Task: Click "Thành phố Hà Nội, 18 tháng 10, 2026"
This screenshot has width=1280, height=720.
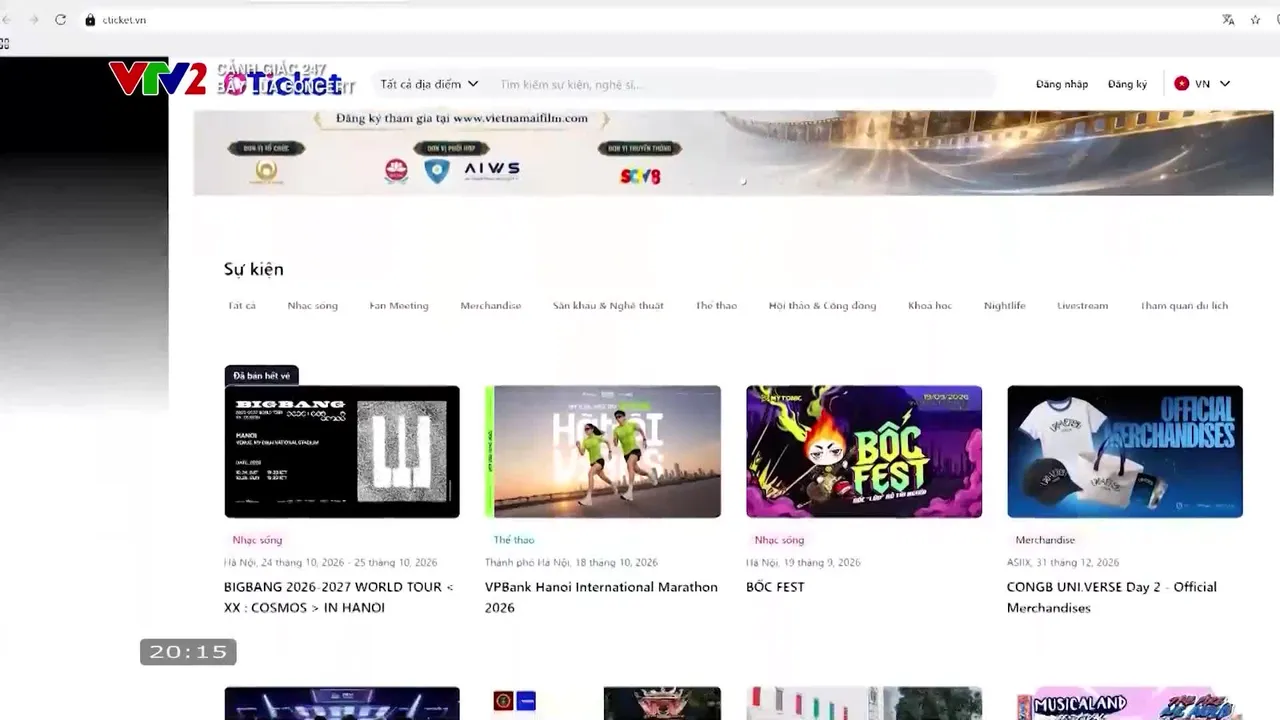Action: [x=571, y=563]
